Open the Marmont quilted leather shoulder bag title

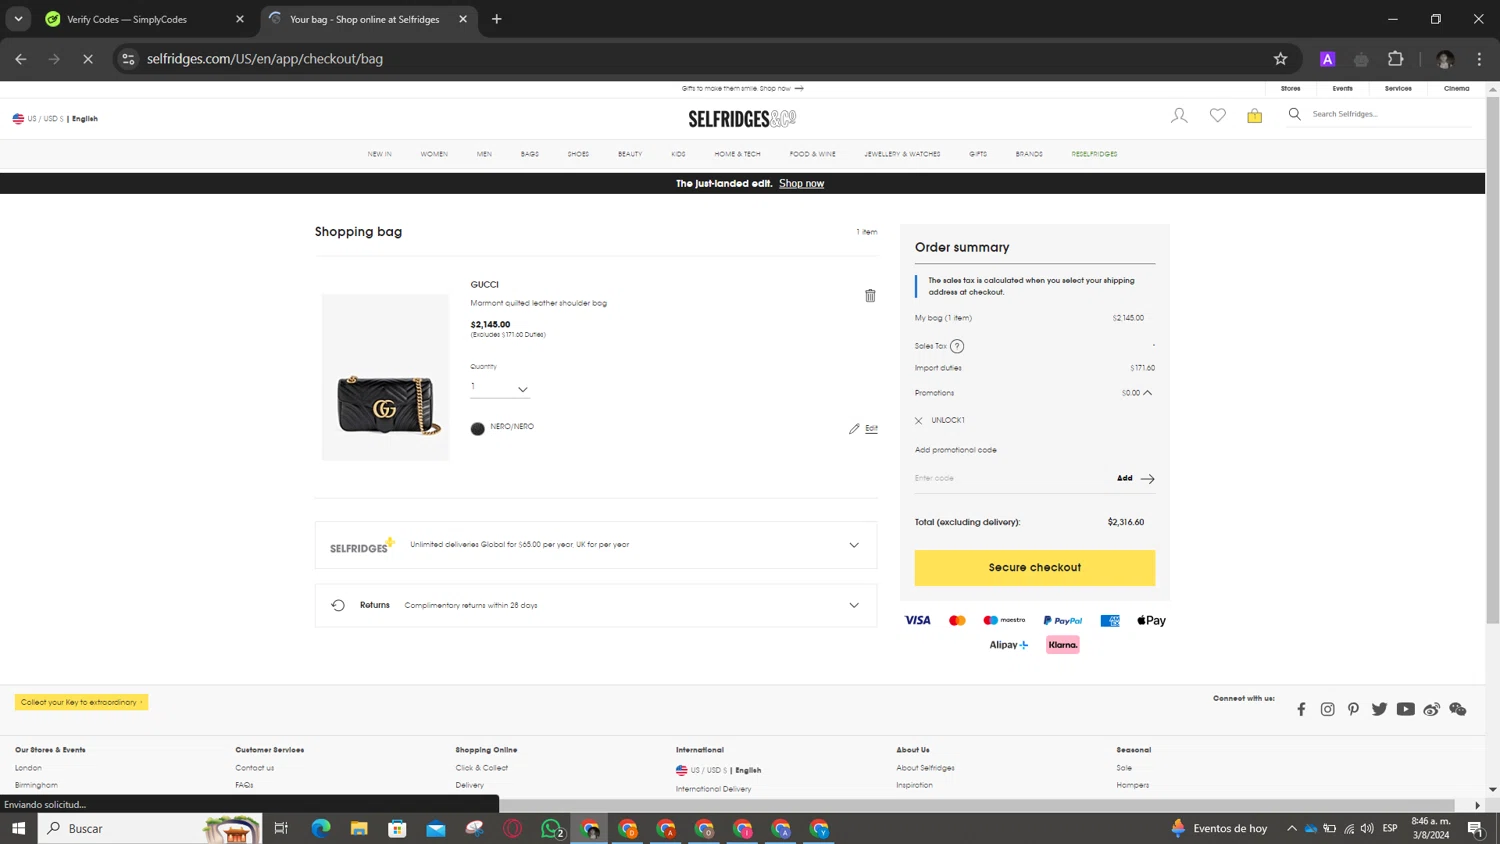[538, 303]
